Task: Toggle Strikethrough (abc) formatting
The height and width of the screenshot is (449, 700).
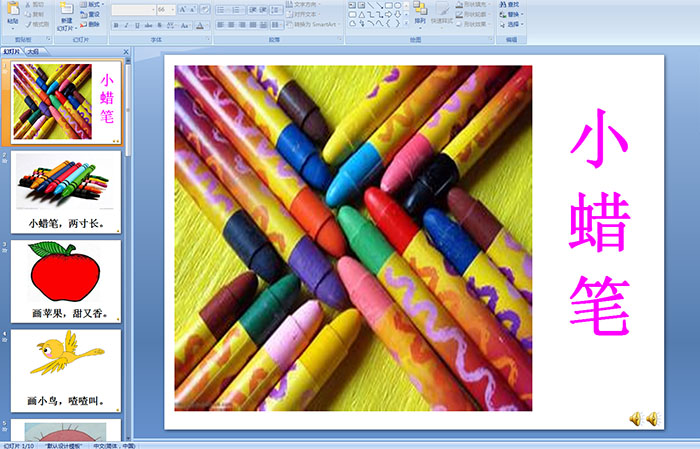Action: [148, 25]
